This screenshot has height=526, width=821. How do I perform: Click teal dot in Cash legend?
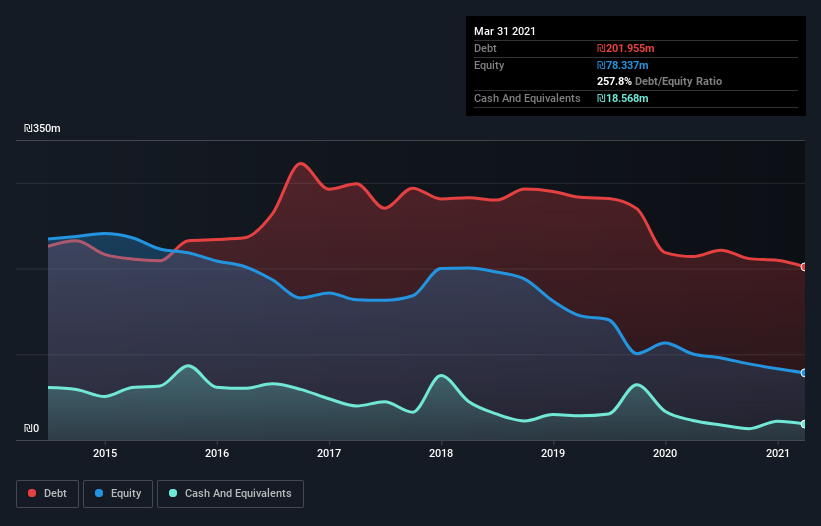coord(173,493)
